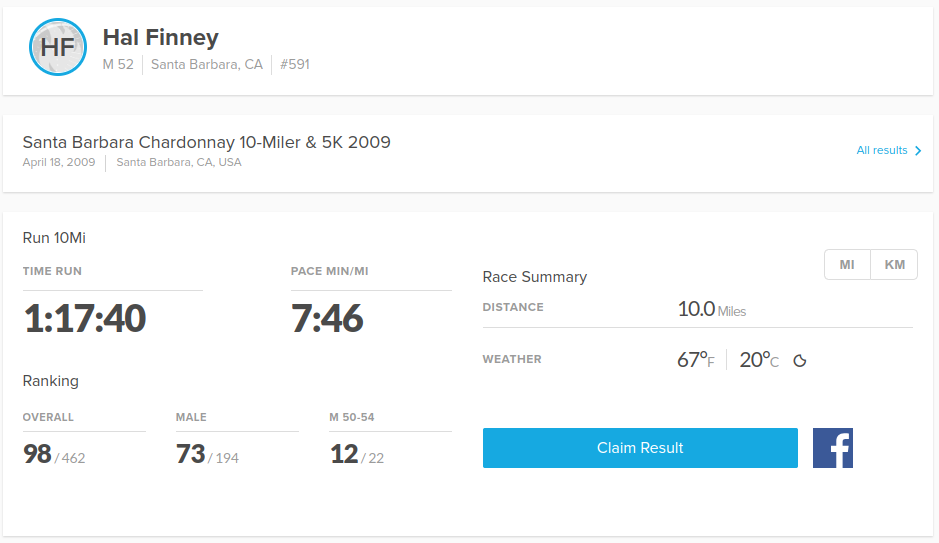The width and height of the screenshot is (939, 543).
Task: Click the HF avatar circle
Action: [x=58, y=47]
